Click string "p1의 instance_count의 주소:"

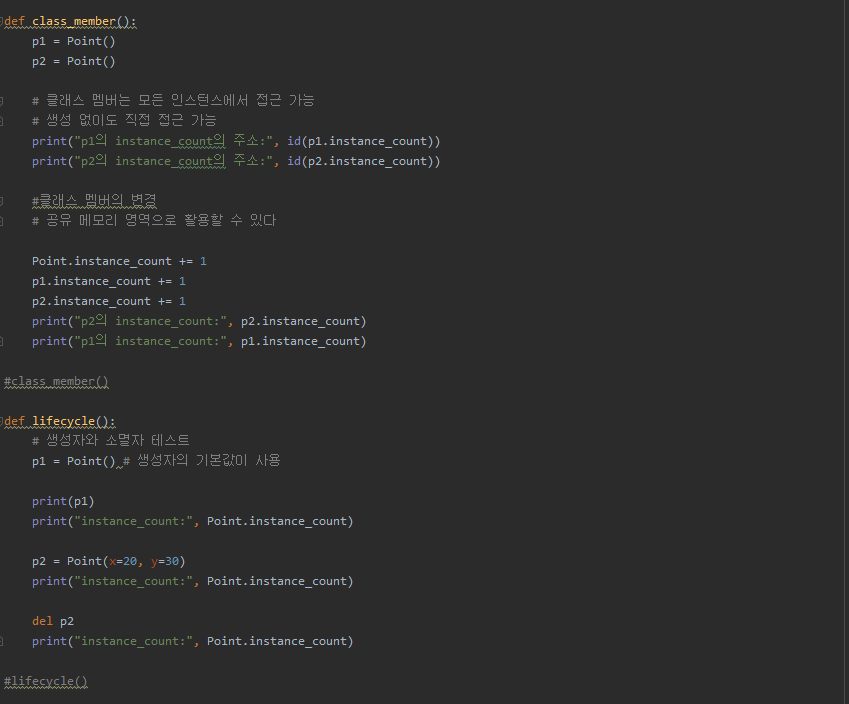tap(173, 141)
